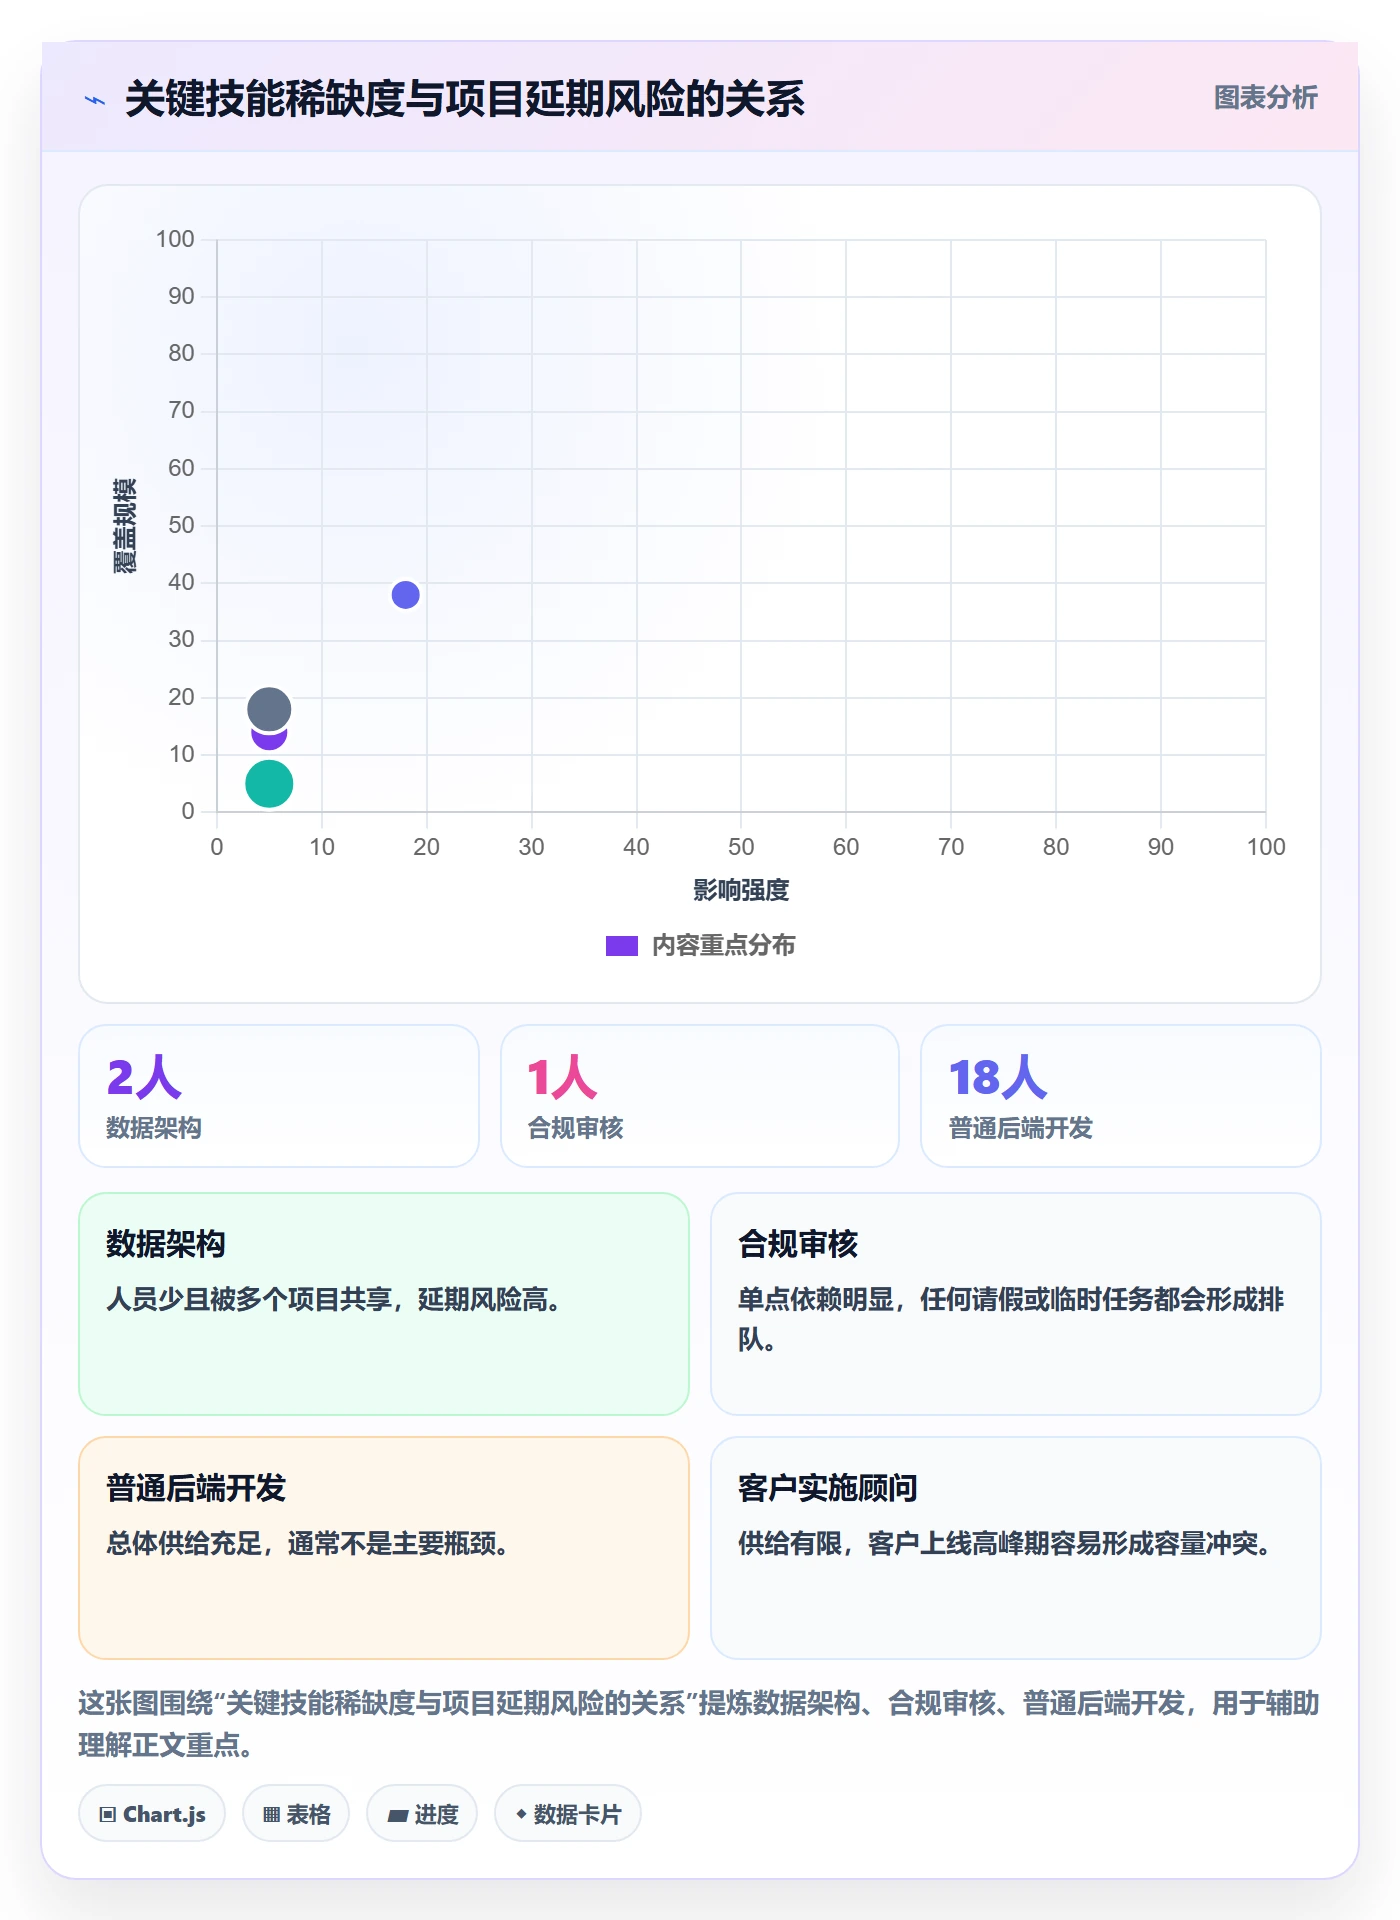Click the text 总体供给充足，通常不是主要瓶颈。

[307, 1544]
